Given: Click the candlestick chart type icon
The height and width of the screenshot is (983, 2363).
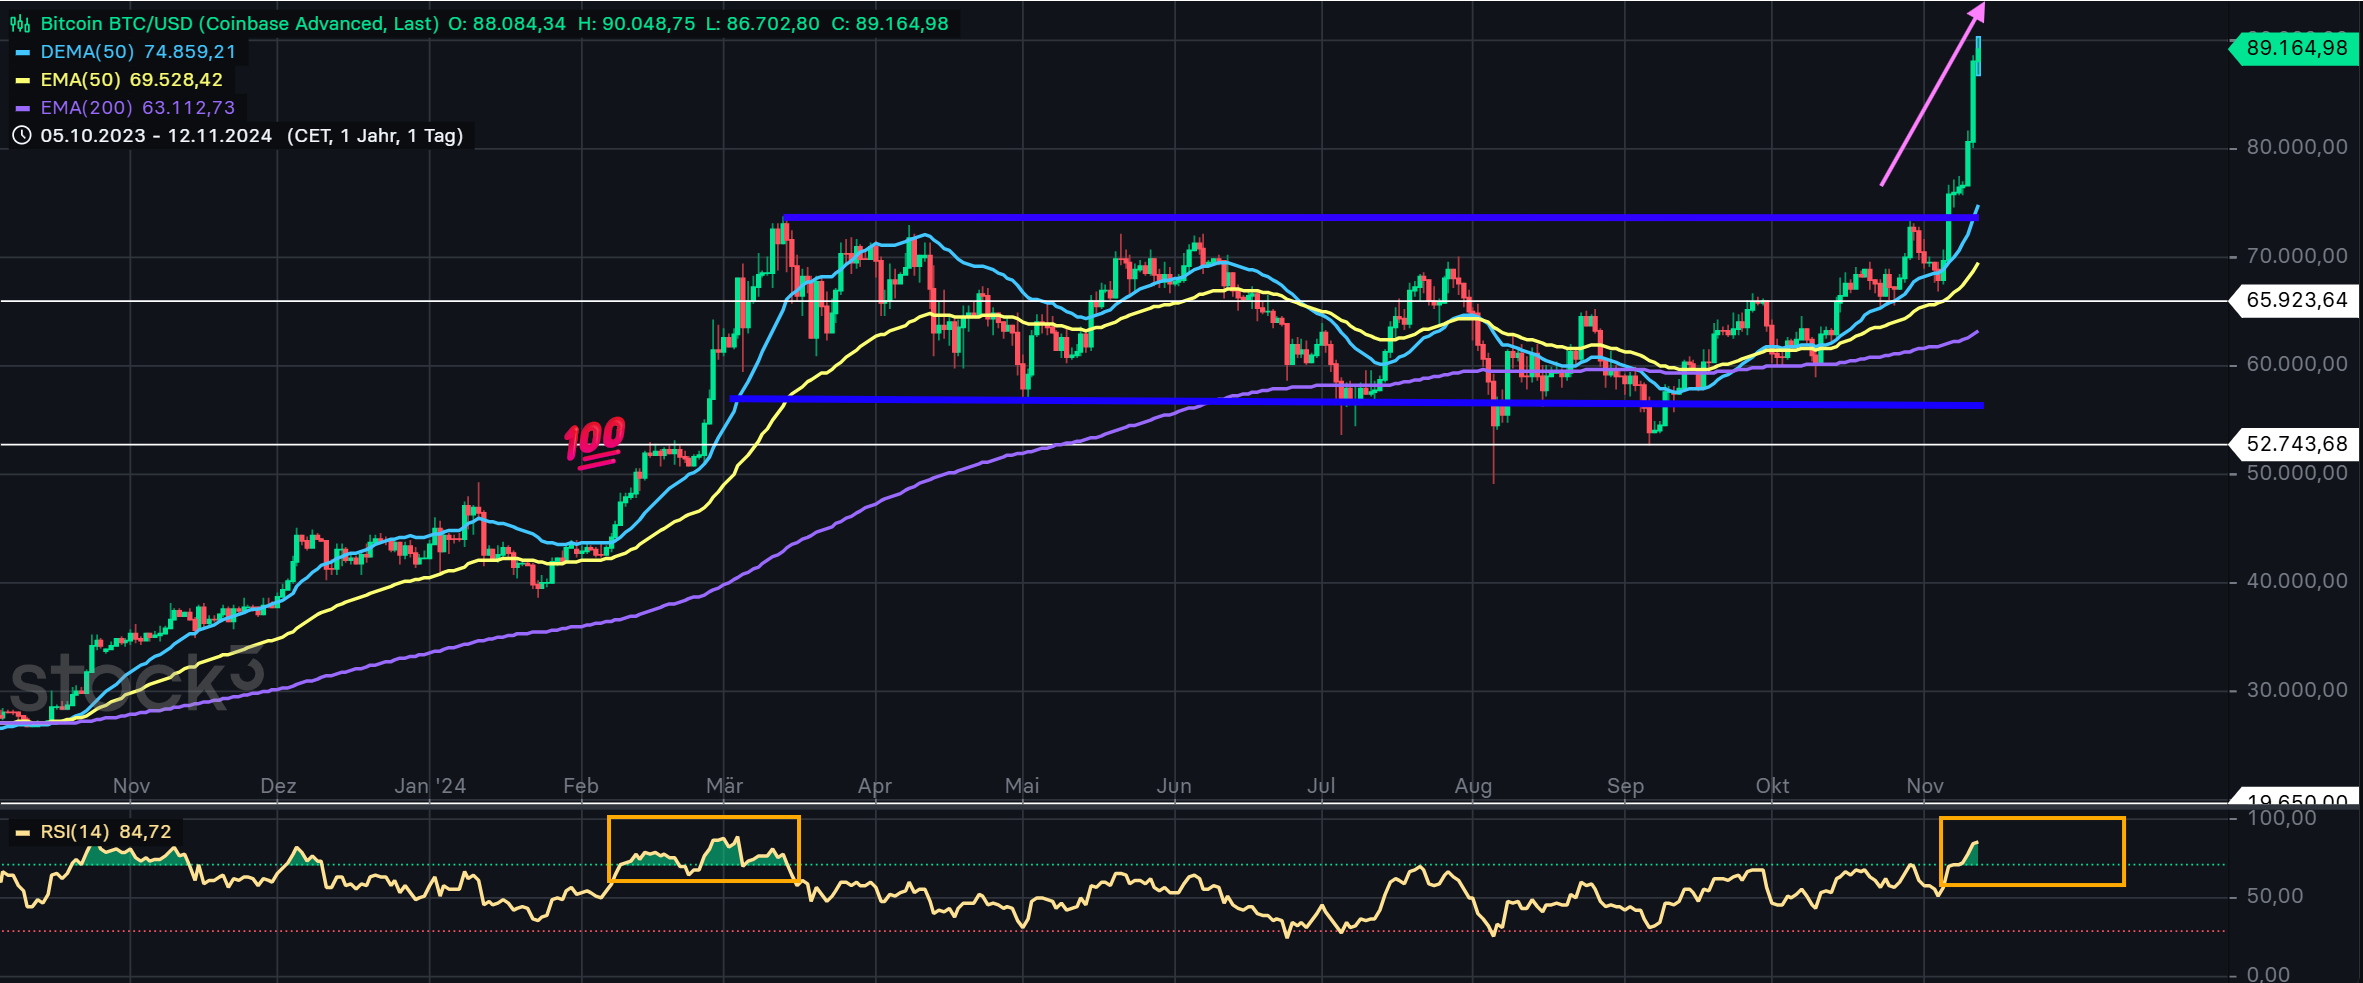Looking at the screenshot, I should pyautogui.click(x=20, y=24).
